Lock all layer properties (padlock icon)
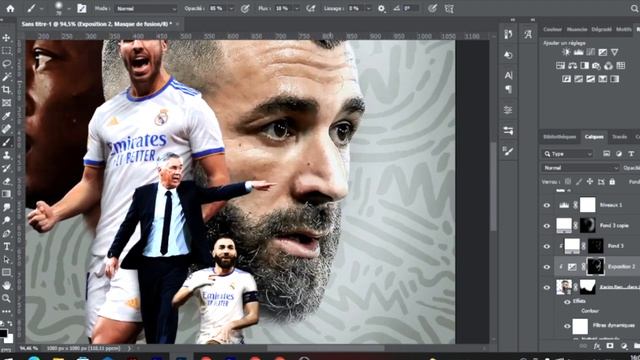The image size is (640, 360). click(x=612, y=182)
